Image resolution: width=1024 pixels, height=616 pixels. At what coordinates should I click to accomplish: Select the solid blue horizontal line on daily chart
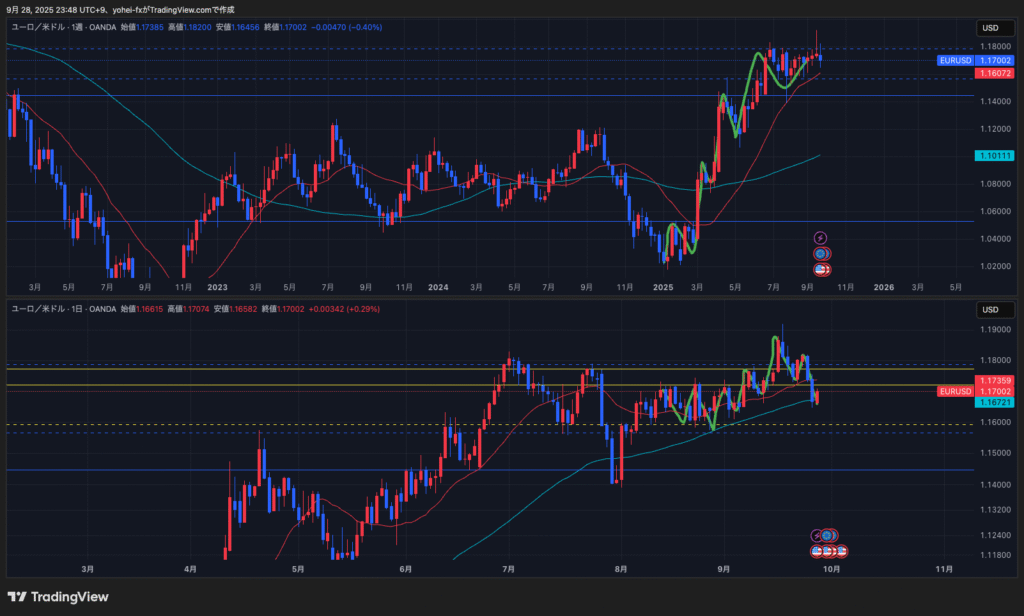pos(300,470)
